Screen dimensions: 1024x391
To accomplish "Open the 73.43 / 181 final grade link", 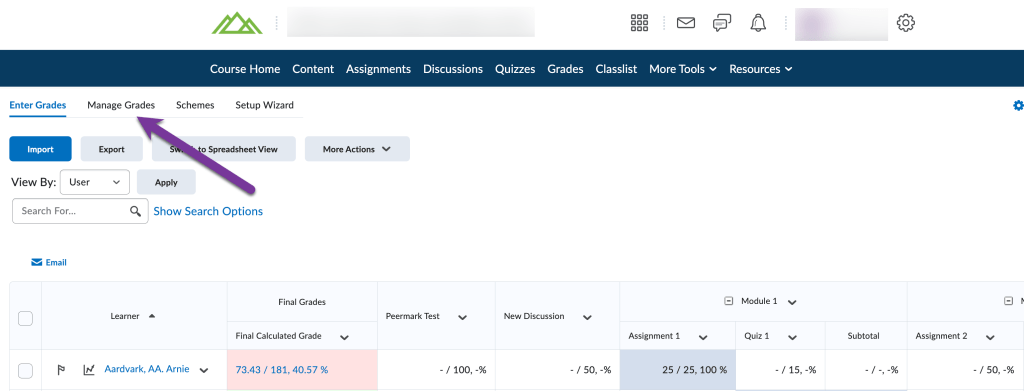I will [x=282, y=370].
